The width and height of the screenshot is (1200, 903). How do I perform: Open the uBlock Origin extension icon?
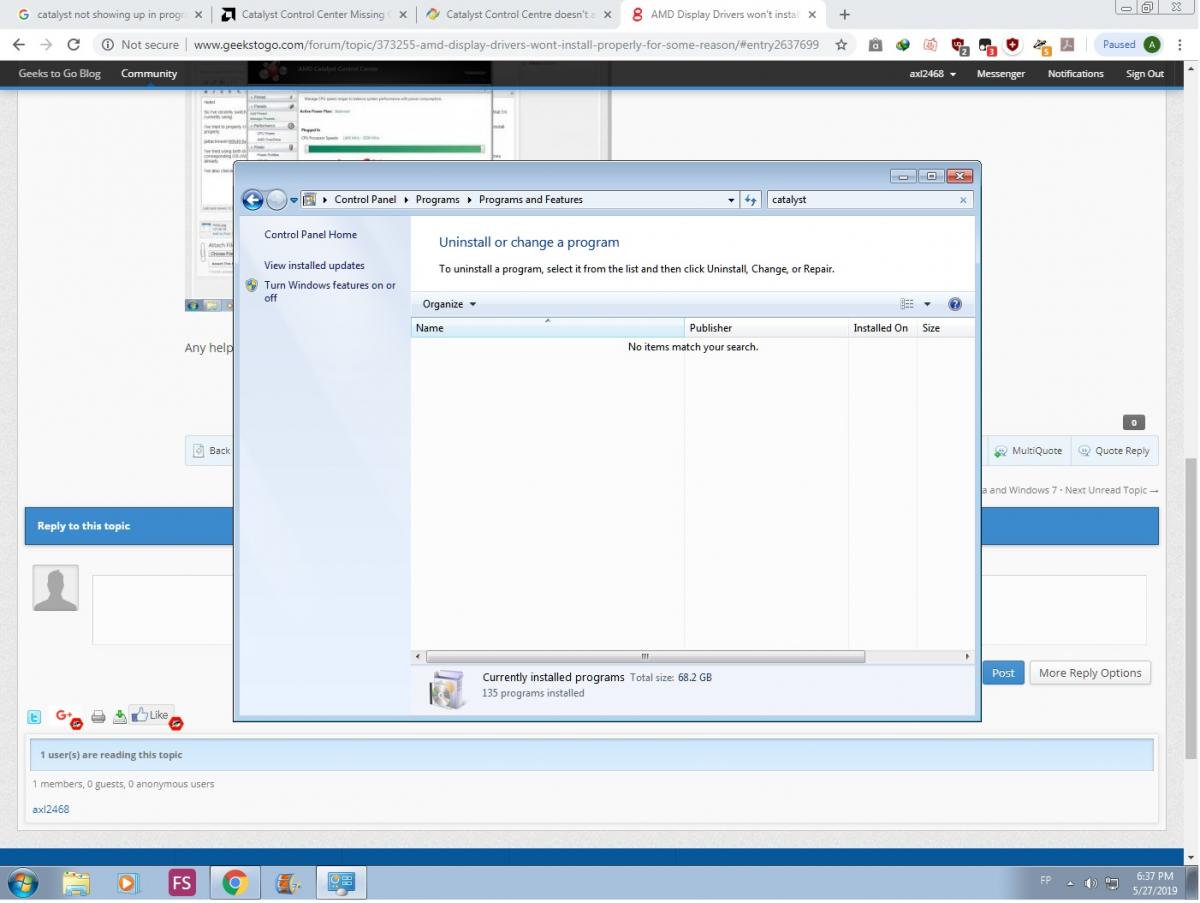(x=958, y=45)
